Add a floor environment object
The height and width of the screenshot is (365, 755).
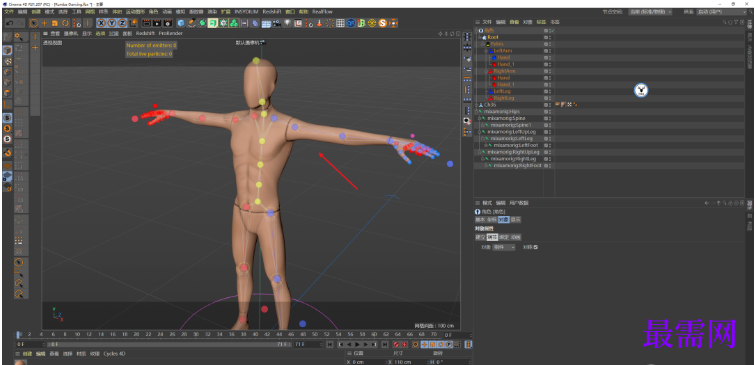point(266,23)
